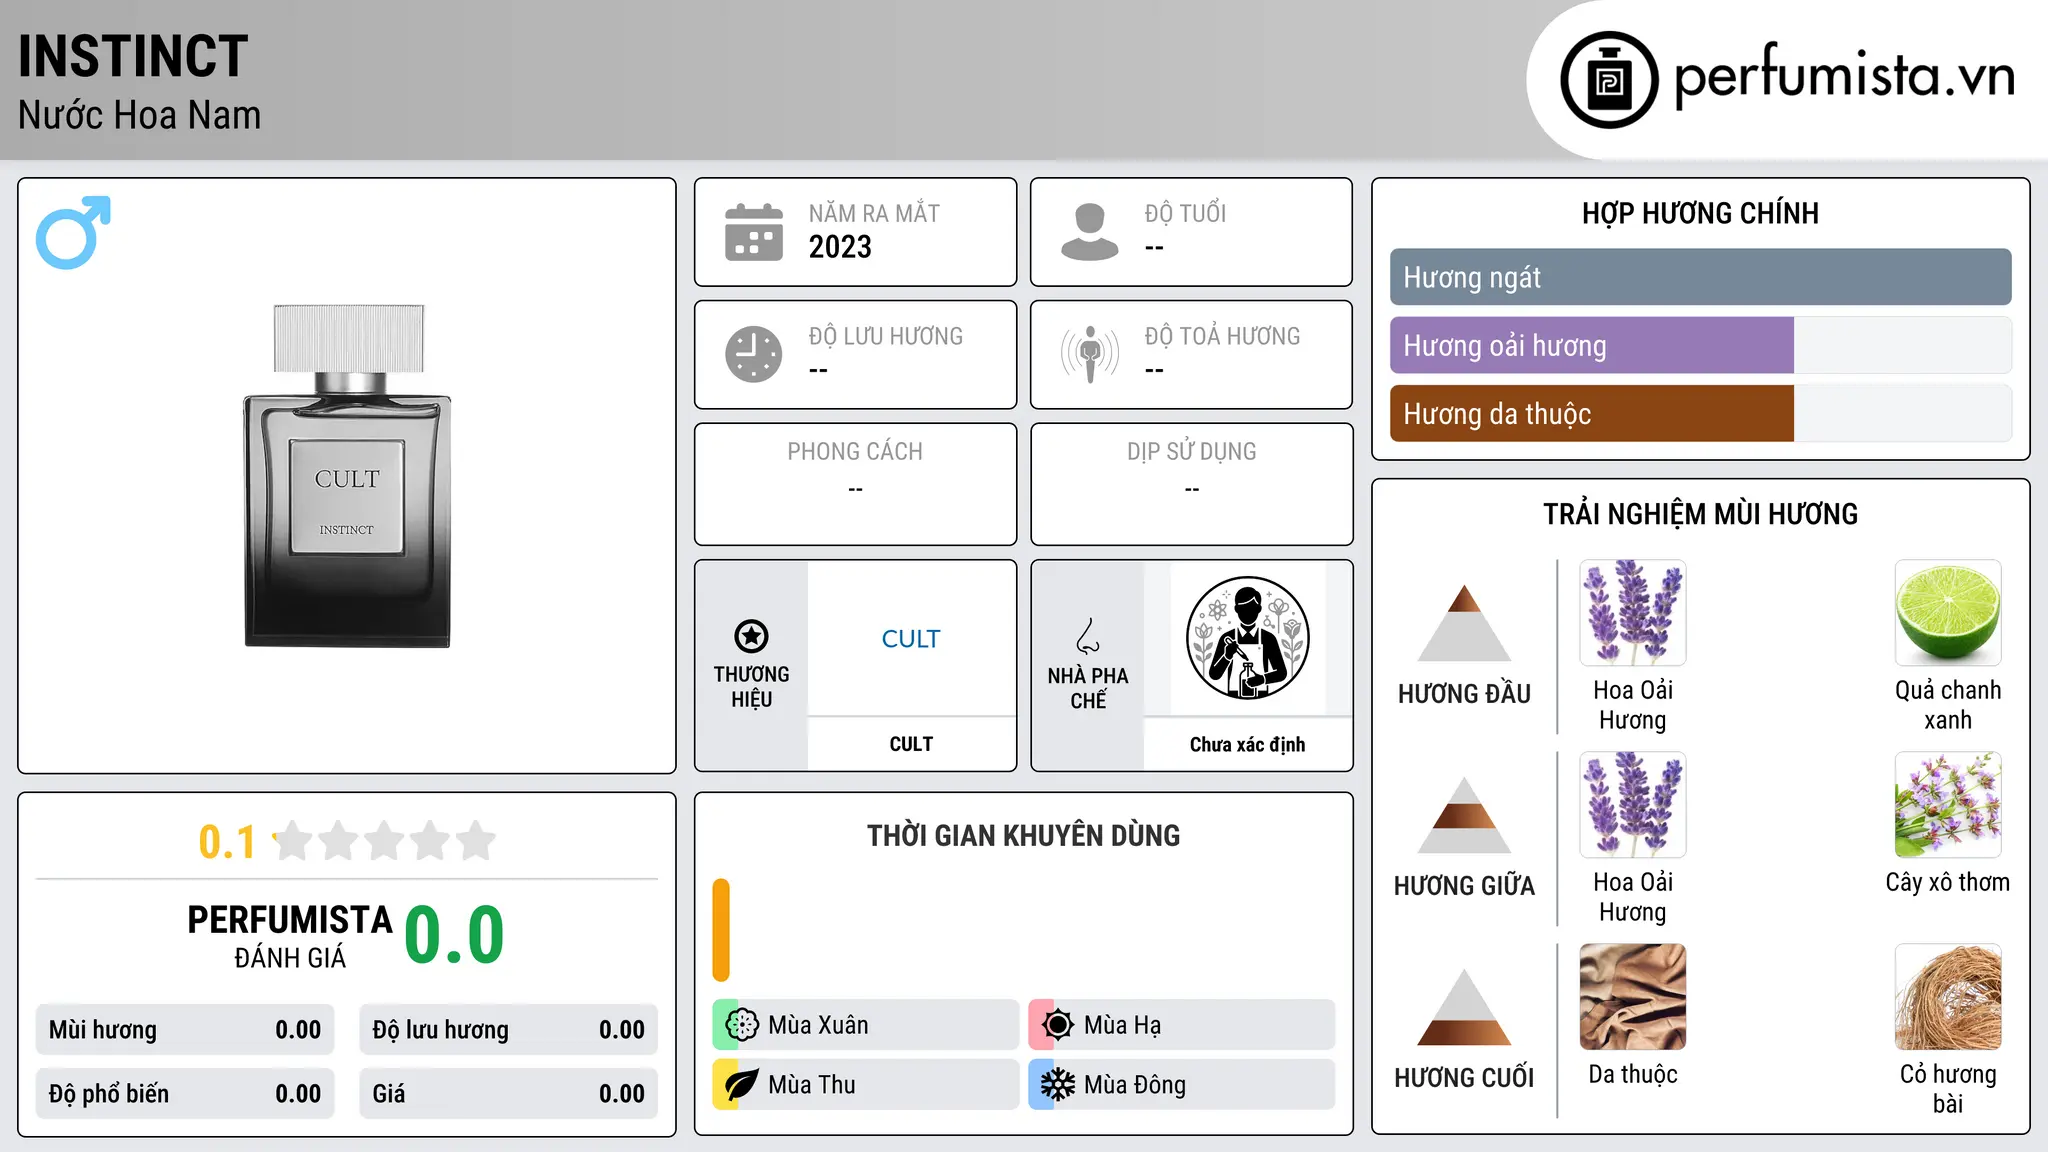Image resolution: width=2048 pixels, height=1152 pixels.
Task: Click the Độ phổ biến 0.00 score row
Action: tap(185, 1094)
